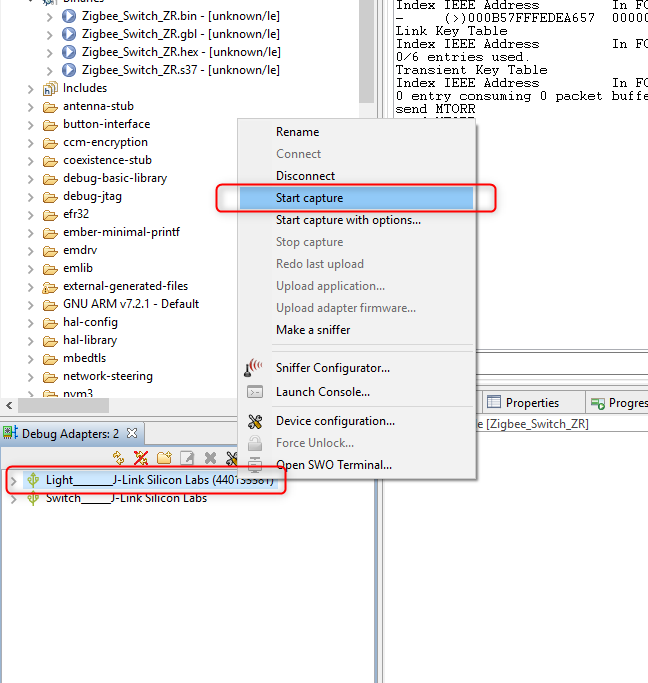The height and width of the screenshot is (683, 648).
Task: Expand the Light J-Link adapter entry
Action: pos(14,481)
